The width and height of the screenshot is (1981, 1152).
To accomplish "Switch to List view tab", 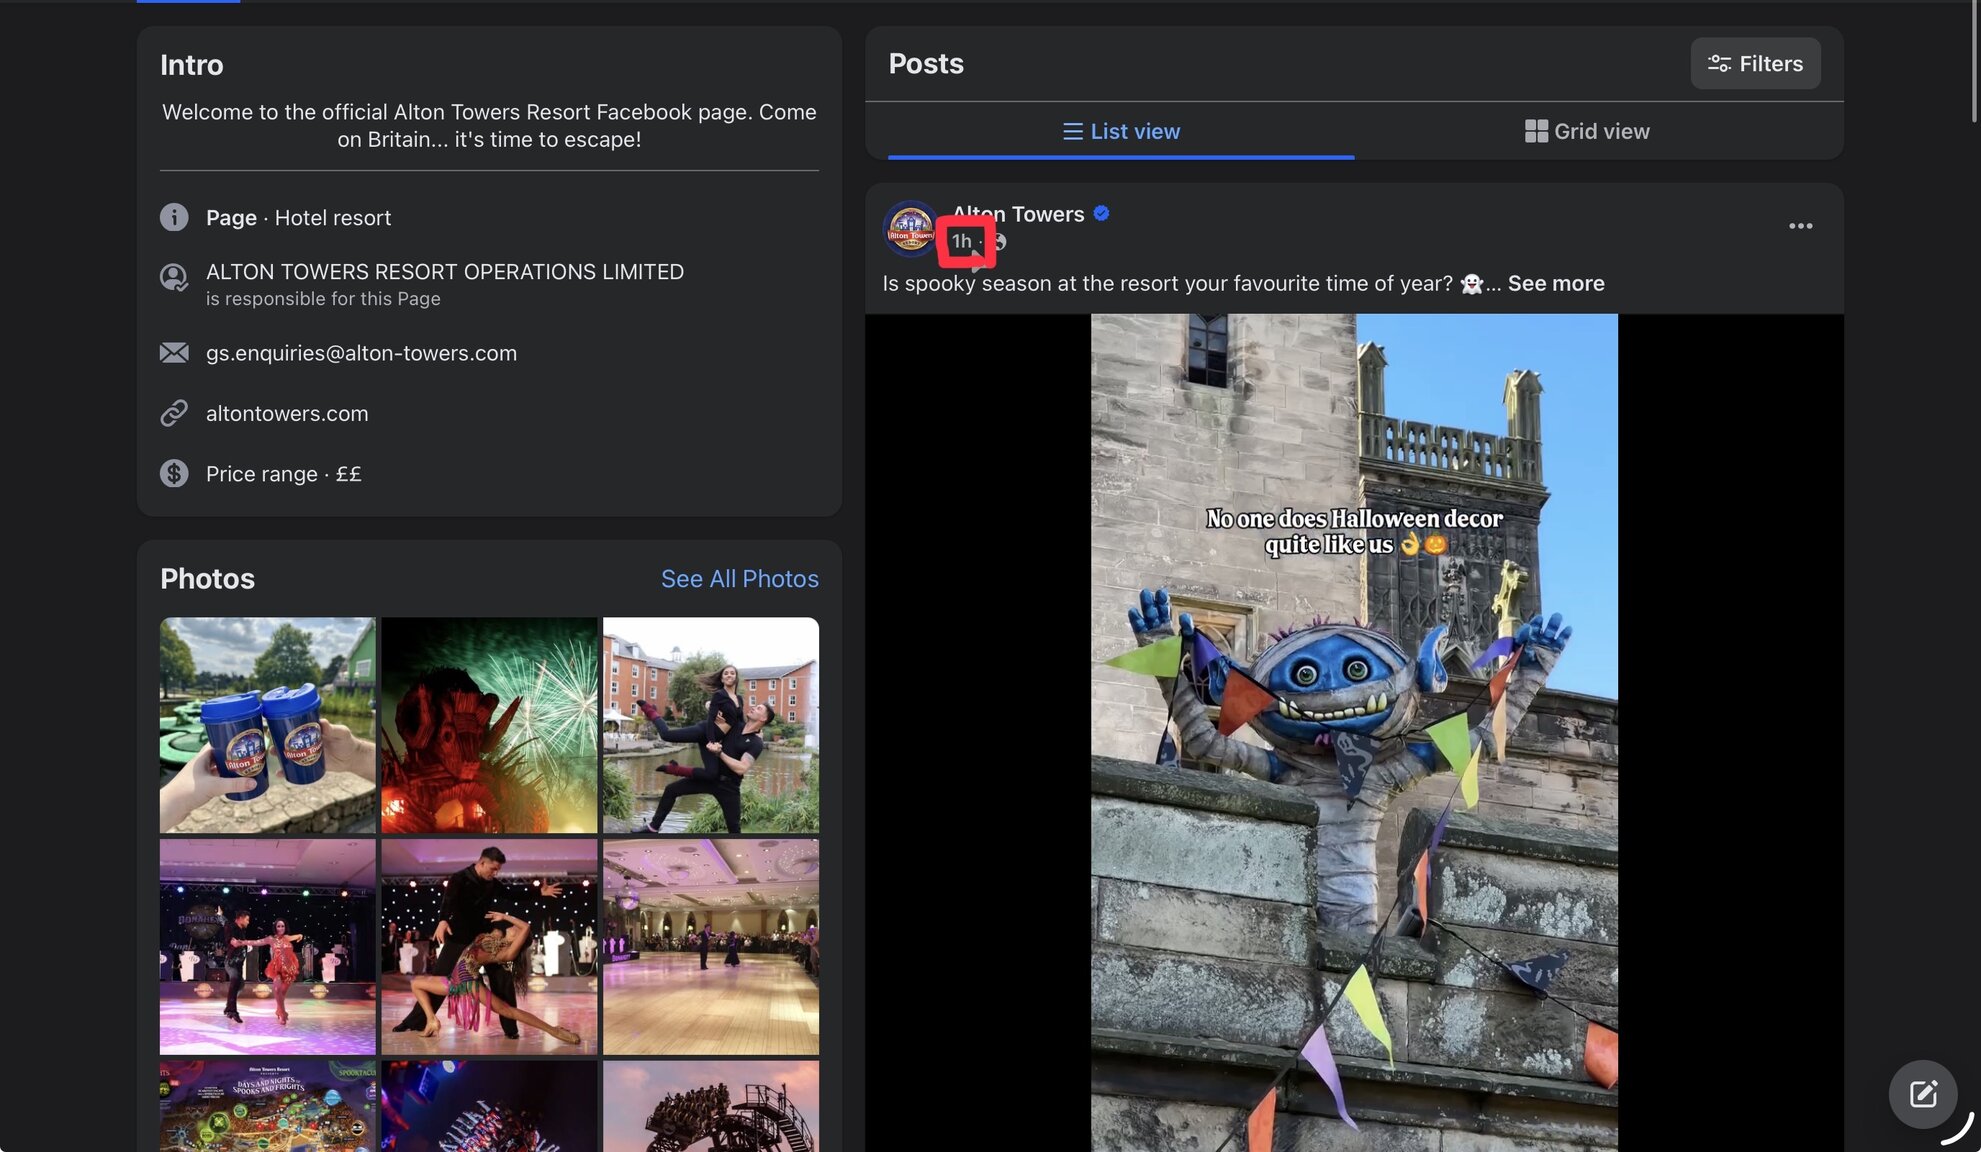I will (x=1120, y=131).
